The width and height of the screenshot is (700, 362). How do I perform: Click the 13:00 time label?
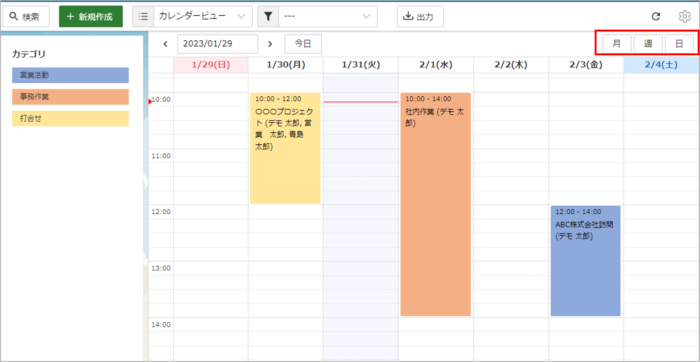[x=162, y=268]
